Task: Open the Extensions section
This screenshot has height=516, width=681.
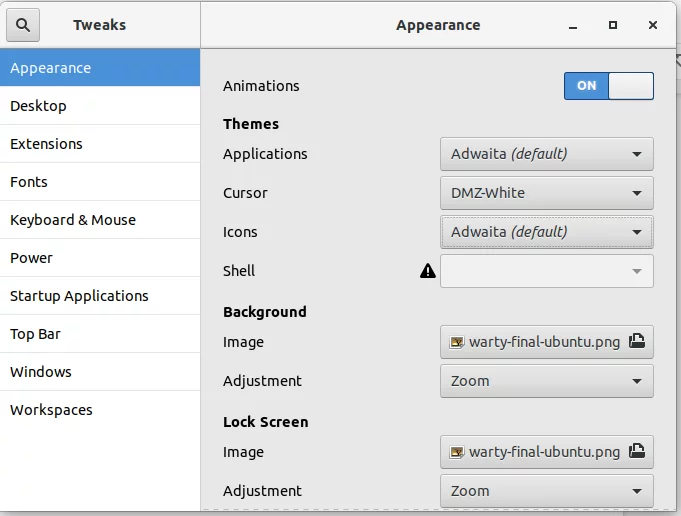Action: coord(46,144)
